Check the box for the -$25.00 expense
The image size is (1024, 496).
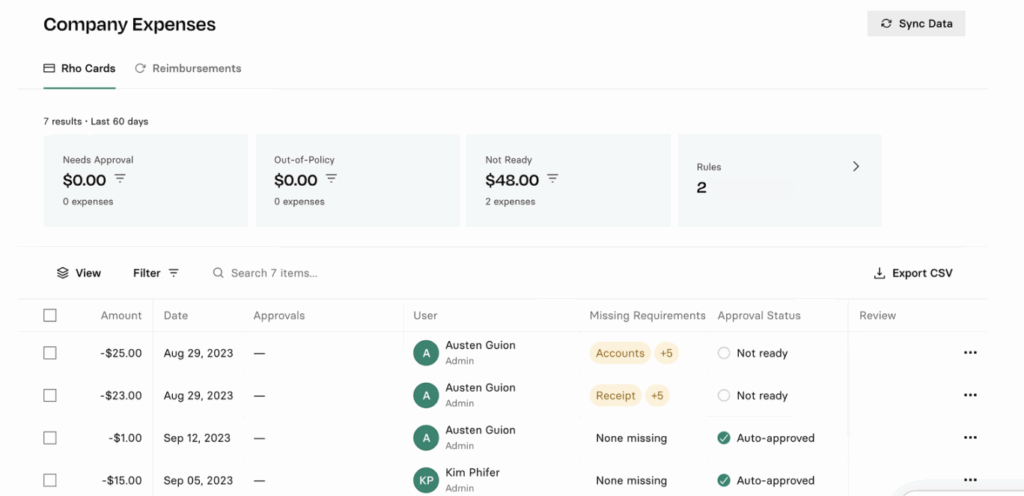50,353
